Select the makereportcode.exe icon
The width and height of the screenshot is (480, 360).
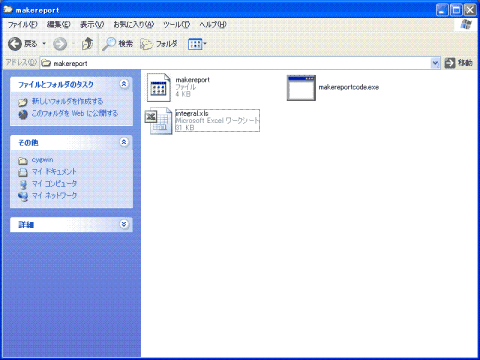click(x=301, y=88)
